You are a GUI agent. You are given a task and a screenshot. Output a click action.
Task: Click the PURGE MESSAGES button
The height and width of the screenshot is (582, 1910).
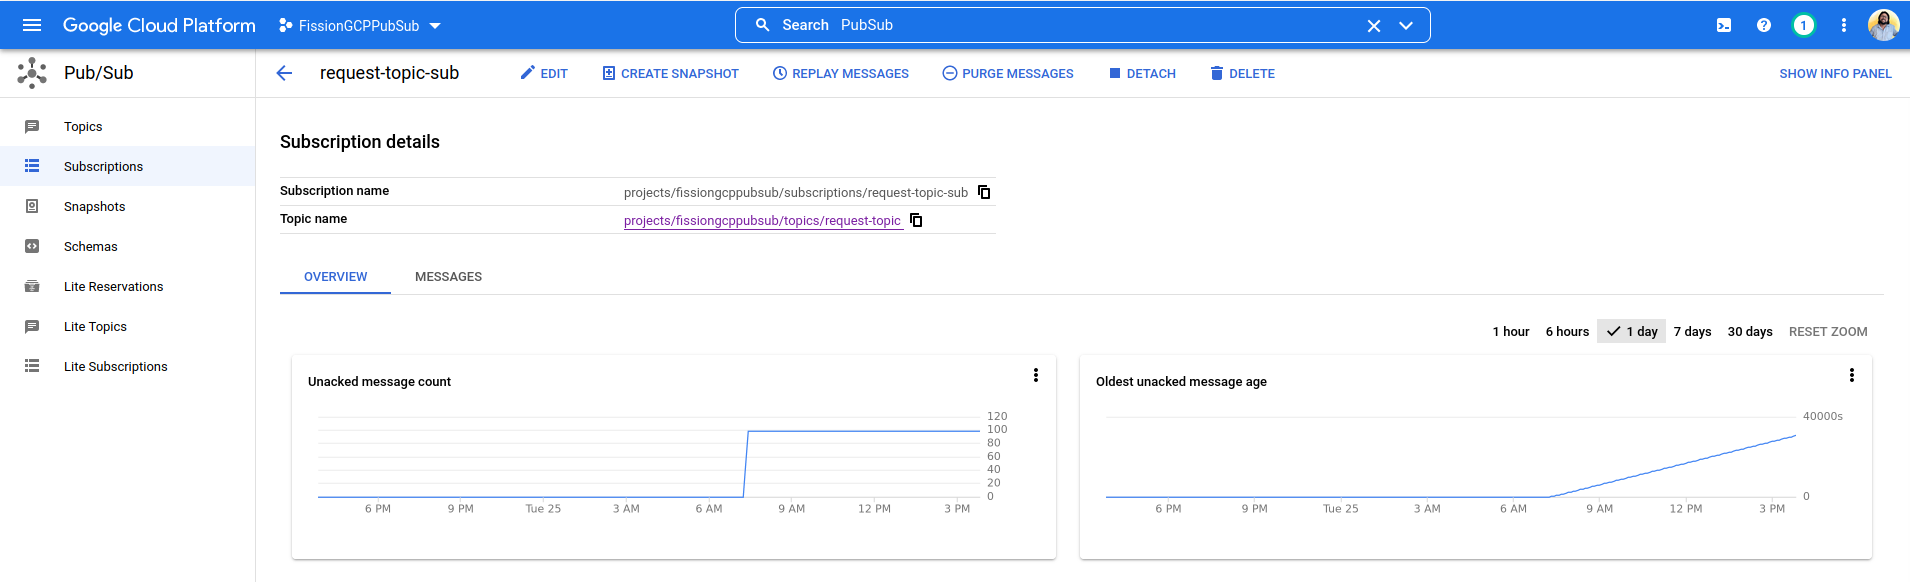pyautogui.click(x=1007, y=74)
